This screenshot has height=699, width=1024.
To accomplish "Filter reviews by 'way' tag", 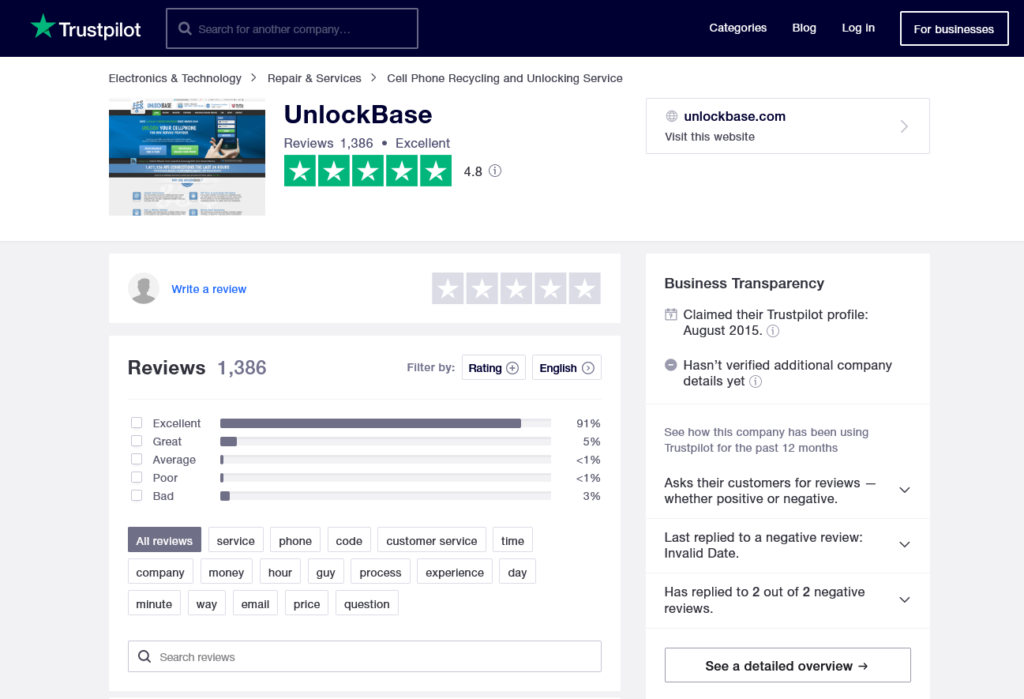I will [x=206, y=604].
